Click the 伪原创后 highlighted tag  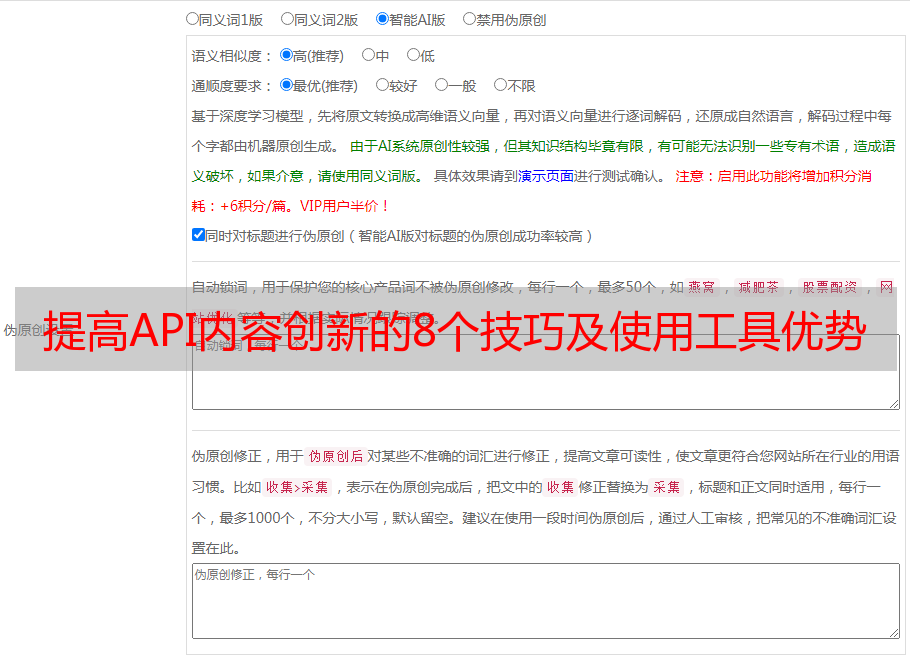[336, 457]
